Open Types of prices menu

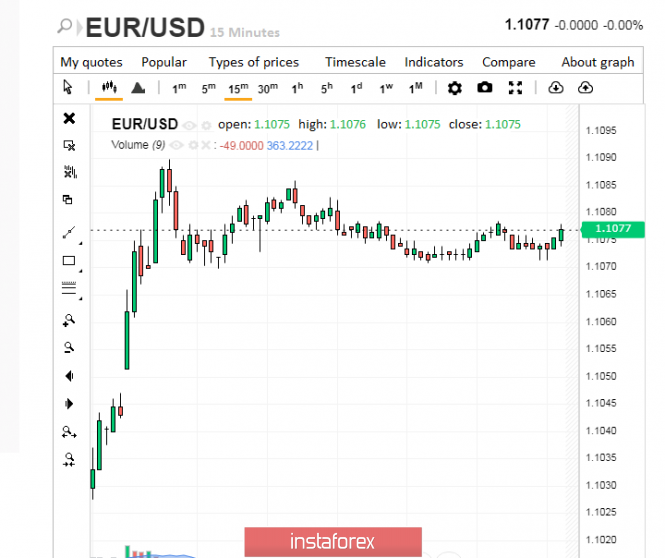click(254, 62)
